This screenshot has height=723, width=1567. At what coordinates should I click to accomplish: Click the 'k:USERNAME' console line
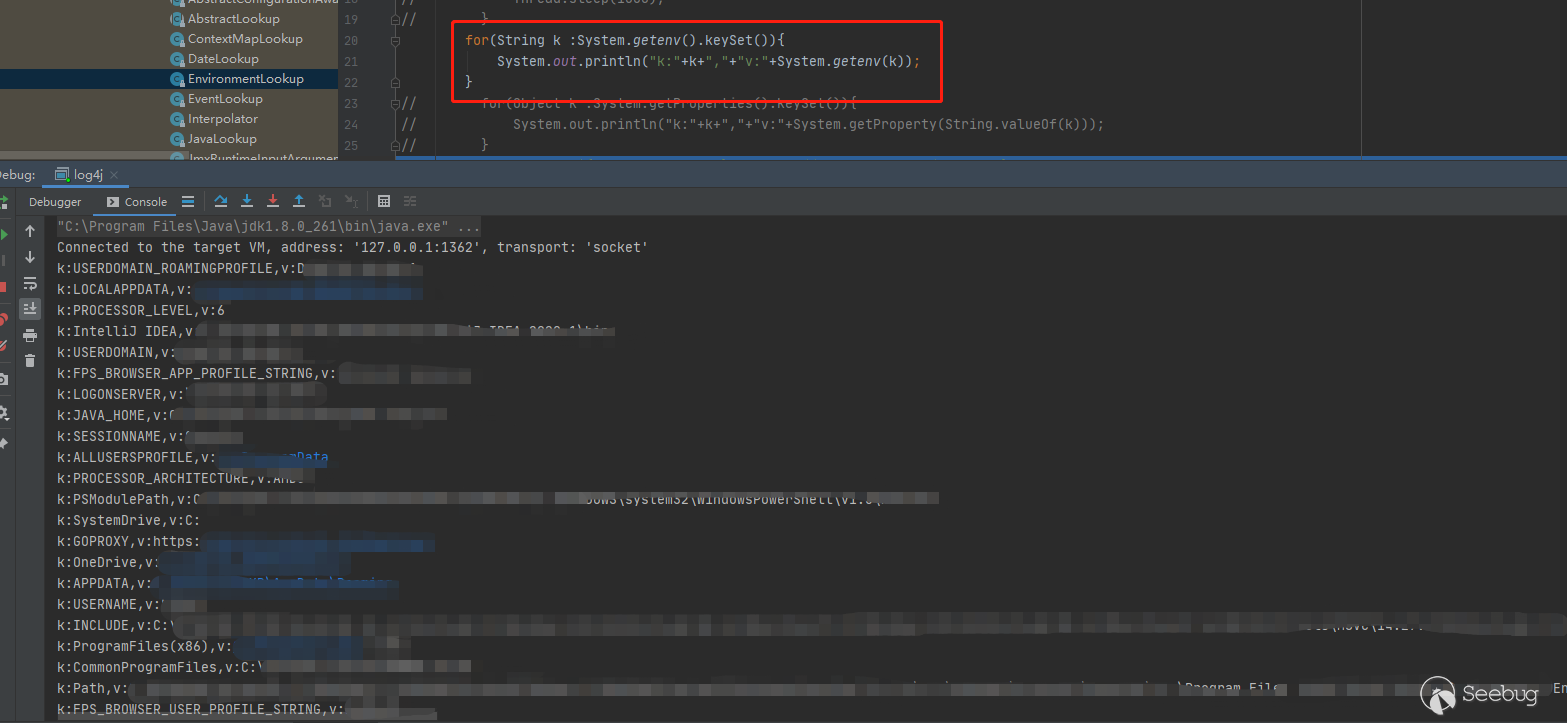click(x=132, y=604)
